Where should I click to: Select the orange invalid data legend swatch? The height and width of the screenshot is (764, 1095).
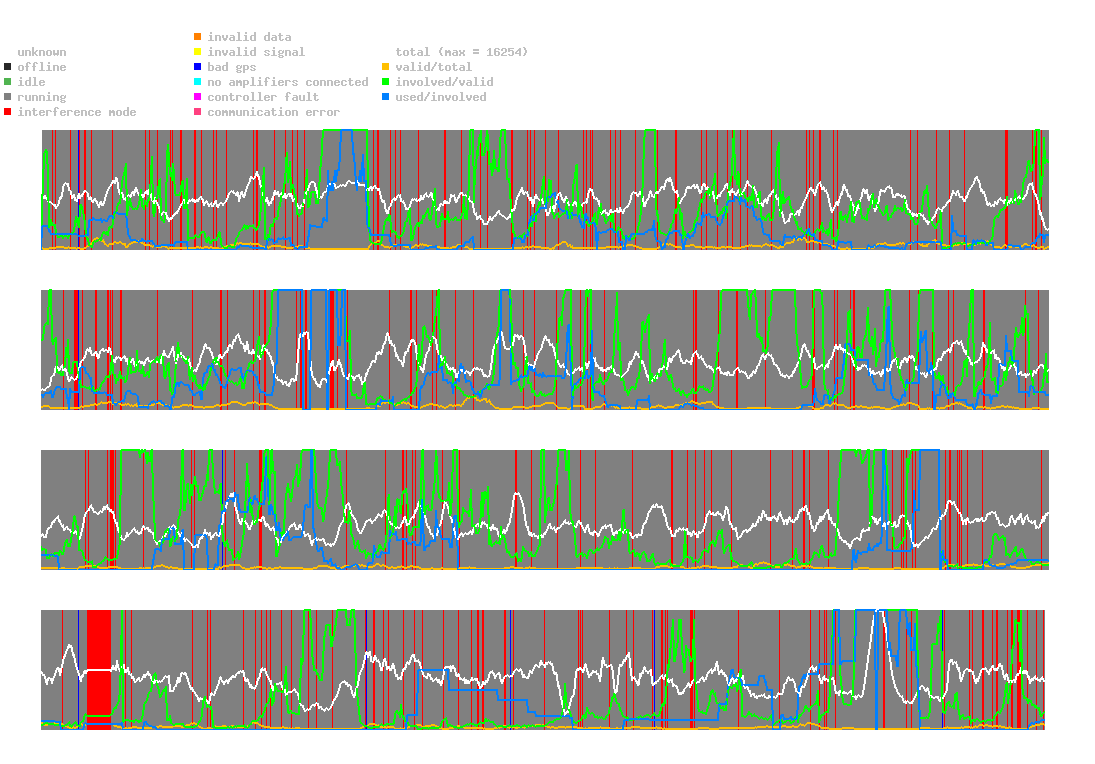198,37
